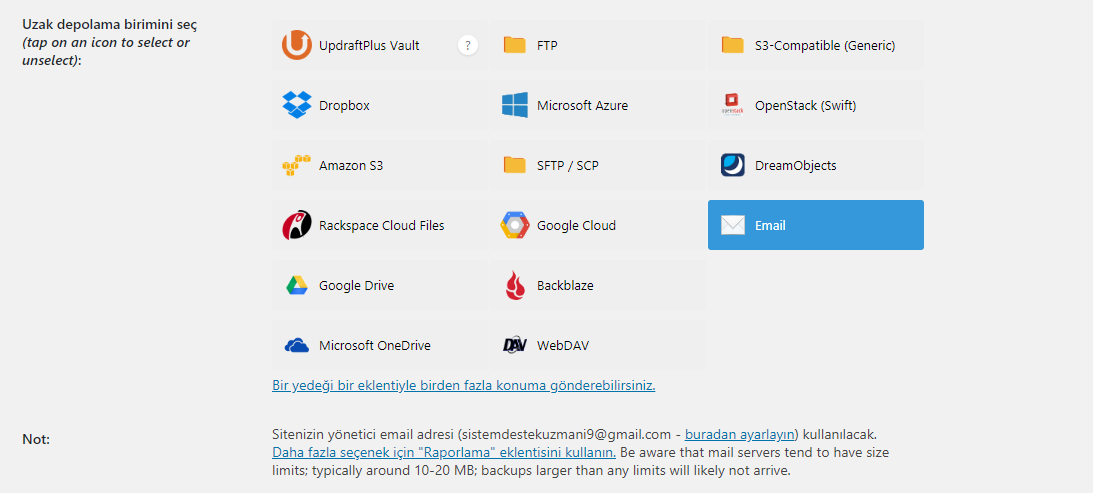The image size is (1093, 493).
Task: Click the Email envelope icon
Action: (733, 225)
